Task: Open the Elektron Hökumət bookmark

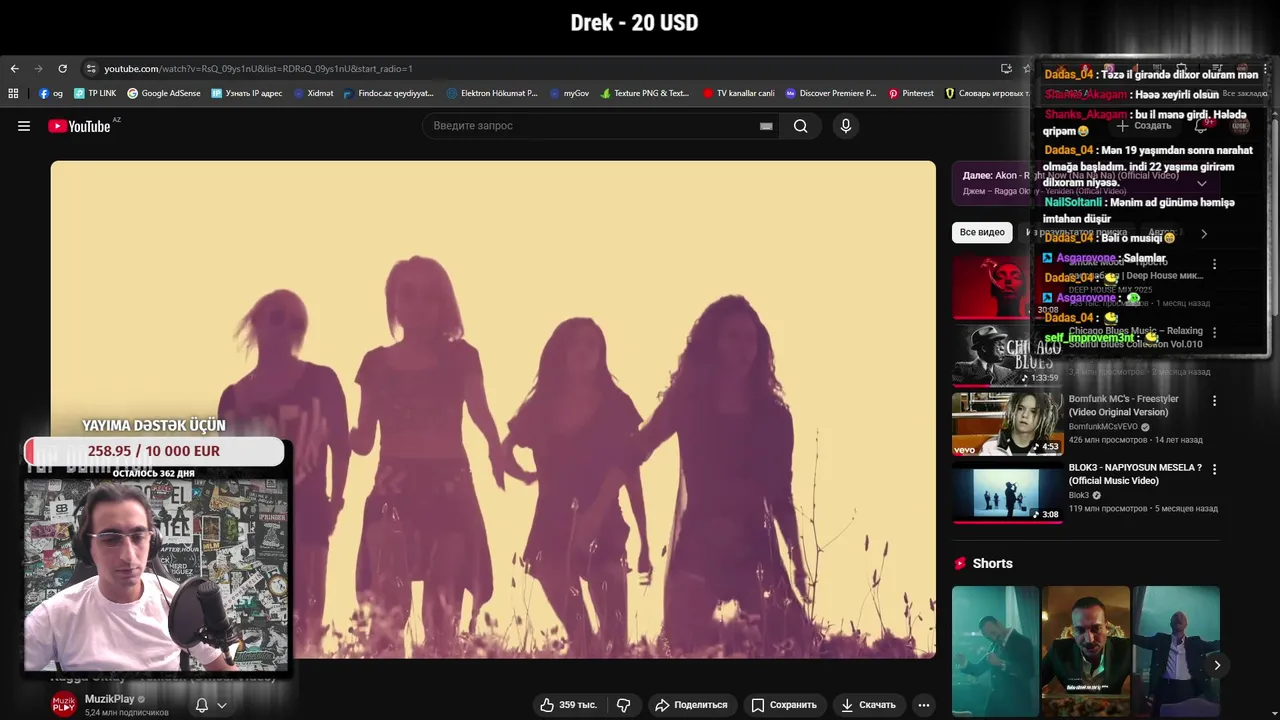Action: tap(492, 93)
